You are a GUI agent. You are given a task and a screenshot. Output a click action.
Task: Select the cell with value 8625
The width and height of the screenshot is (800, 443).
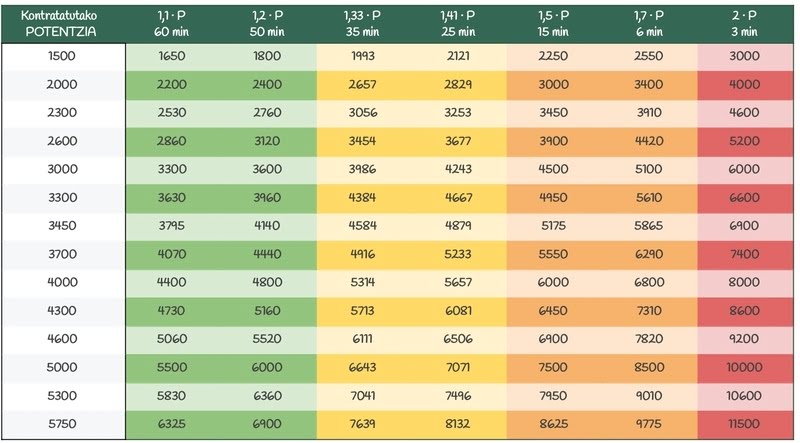[x=553, y=423]
